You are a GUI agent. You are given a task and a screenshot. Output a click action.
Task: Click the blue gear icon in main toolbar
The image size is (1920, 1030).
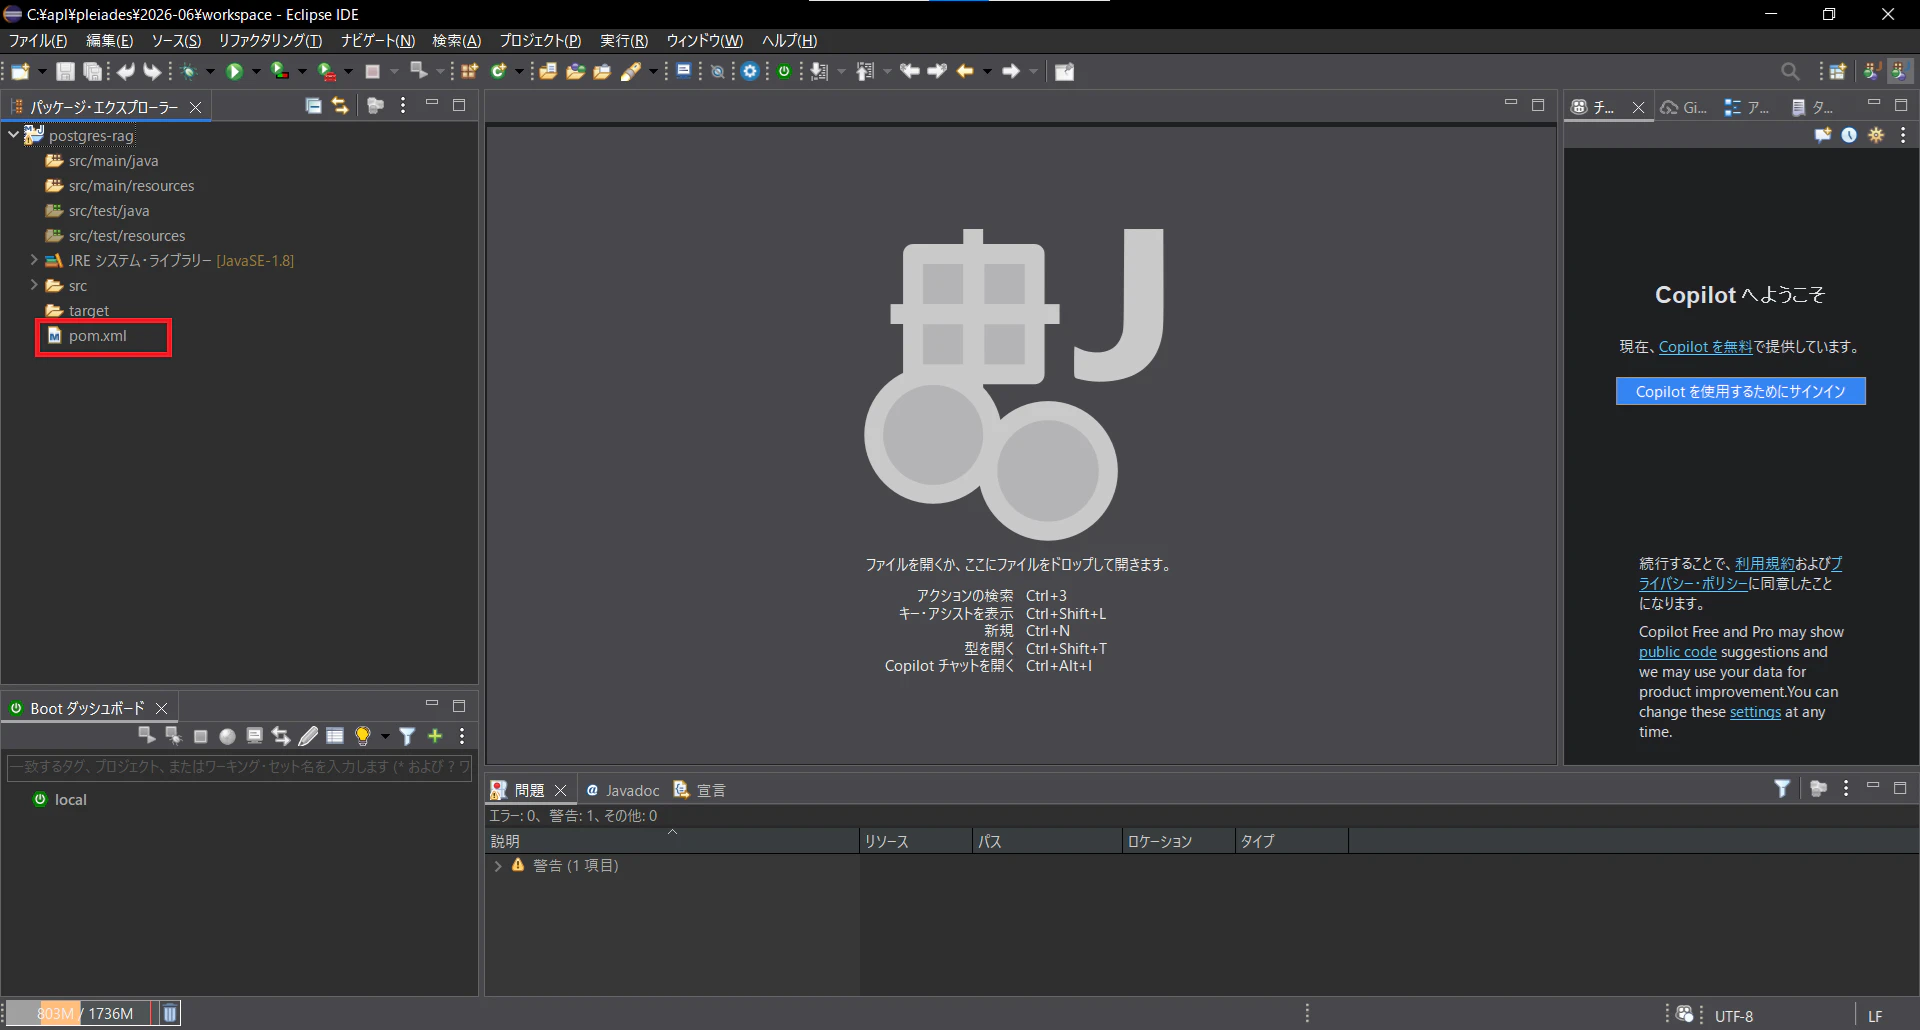pyautogui.click(x=750, y=71)
